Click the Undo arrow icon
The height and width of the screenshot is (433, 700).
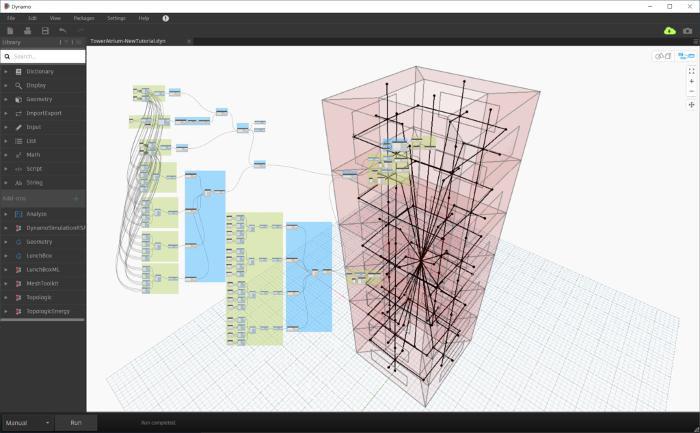62,30
